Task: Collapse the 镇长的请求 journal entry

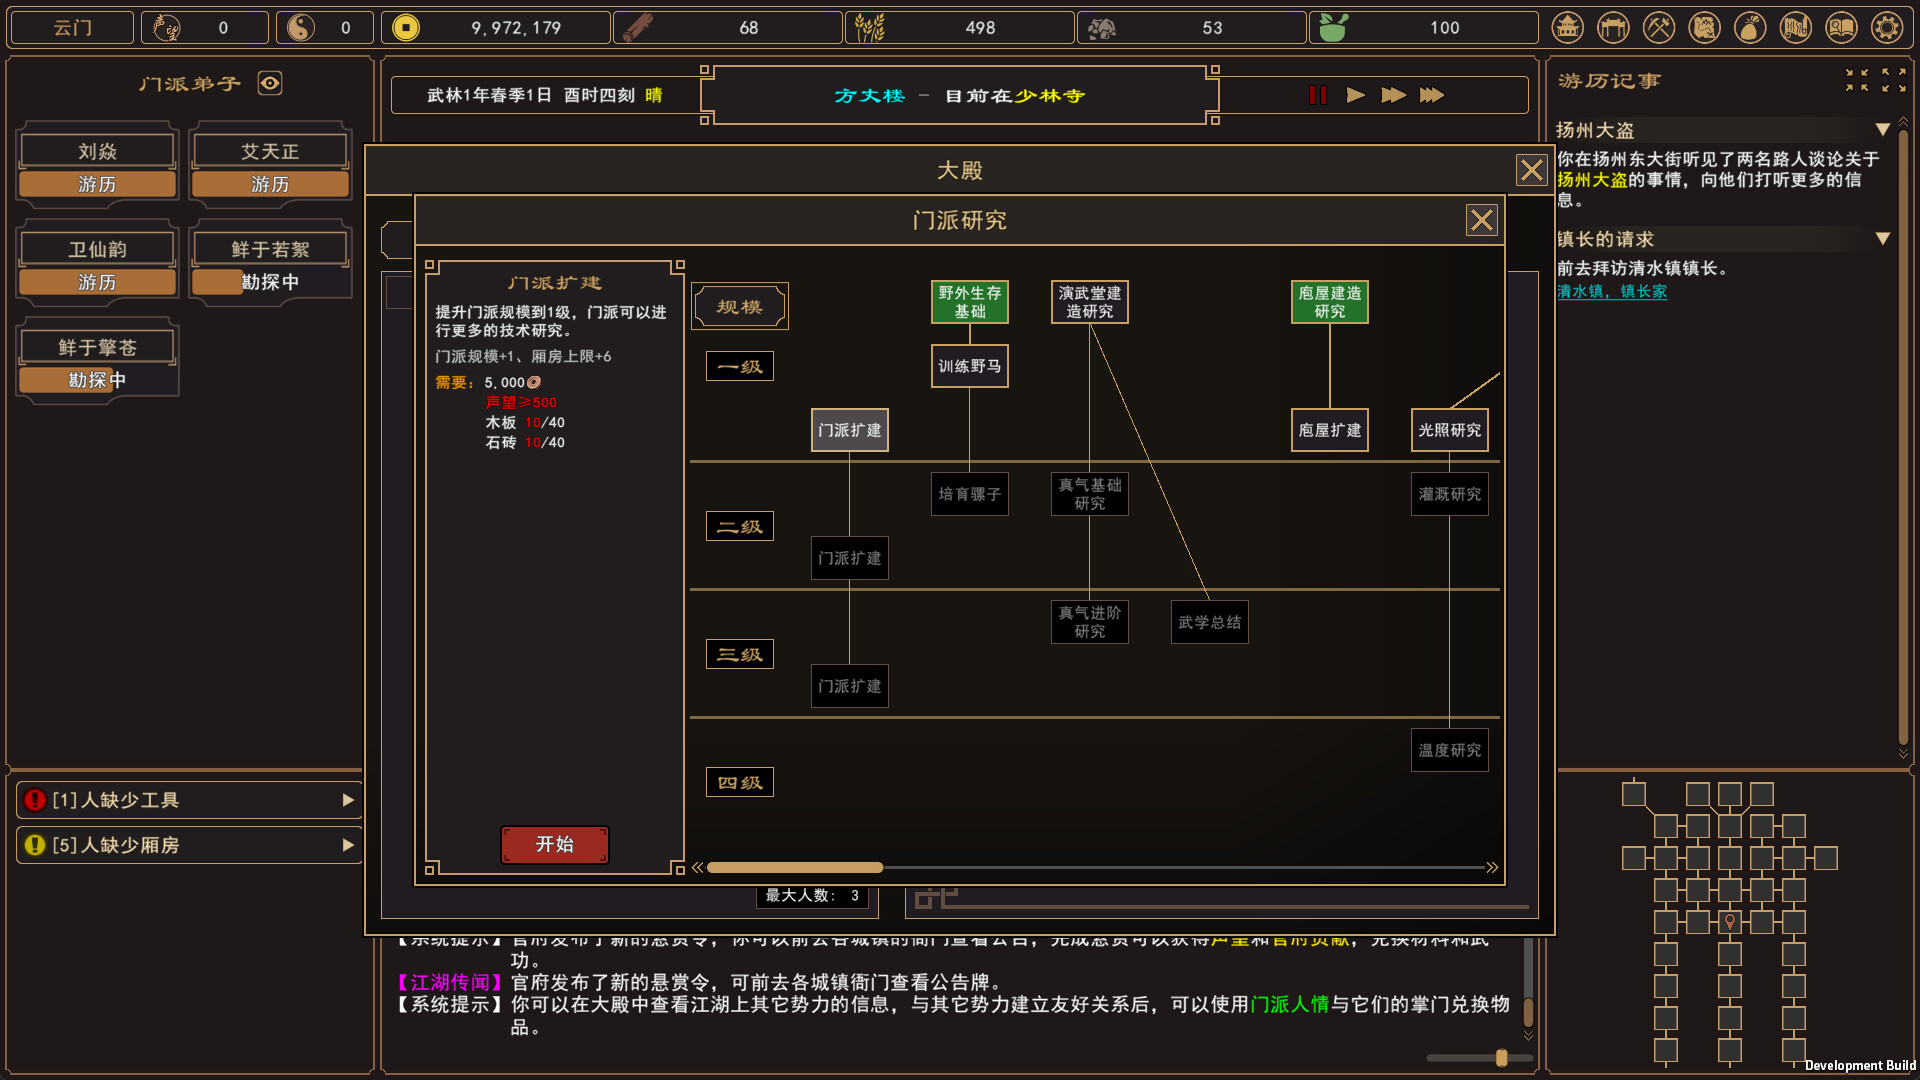Action: (x=1884, y=240)
